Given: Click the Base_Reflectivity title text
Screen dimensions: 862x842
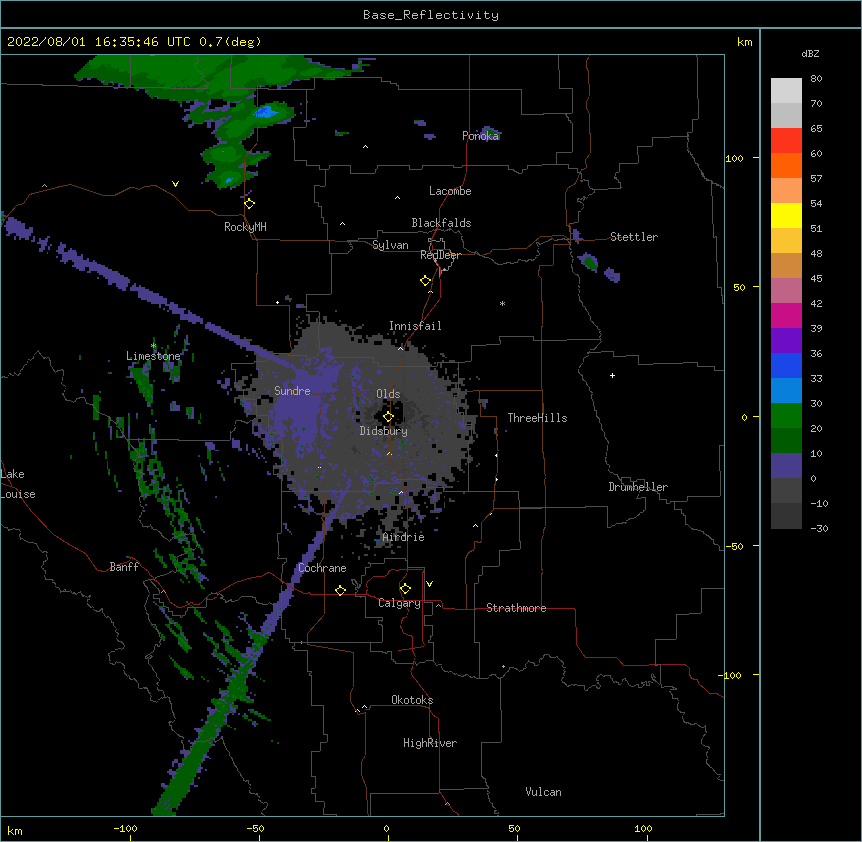Looking at the screenshot, I should (x=431, y=15).
